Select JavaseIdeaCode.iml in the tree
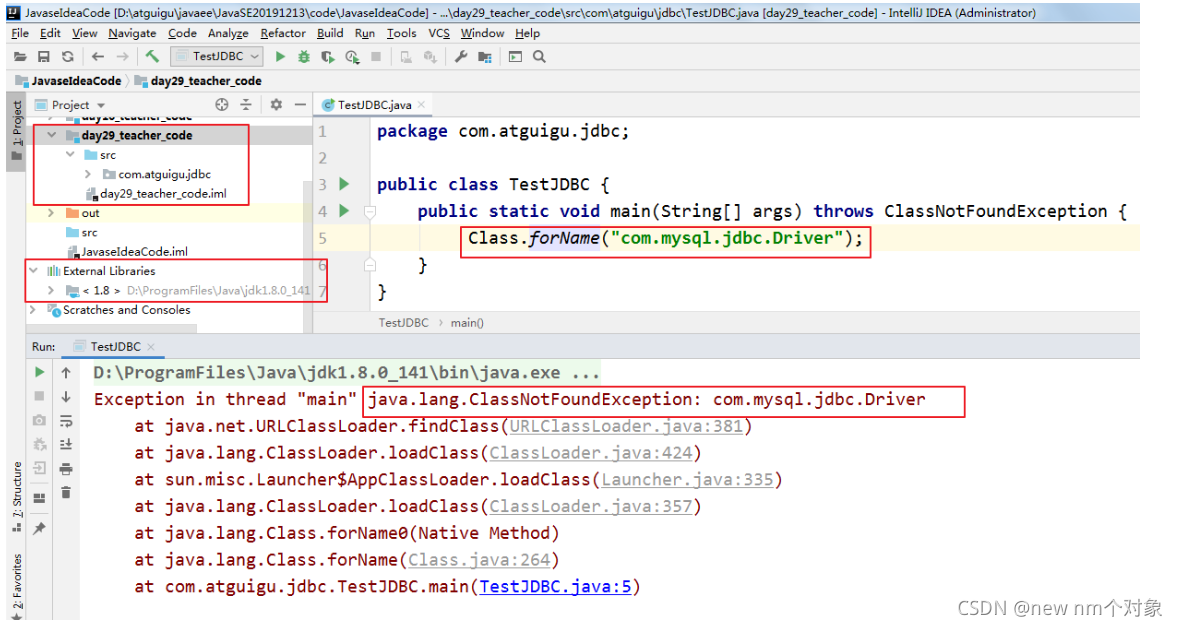Image resolution: width=1178 pixels, height=626 pixels. click(128, 252)
